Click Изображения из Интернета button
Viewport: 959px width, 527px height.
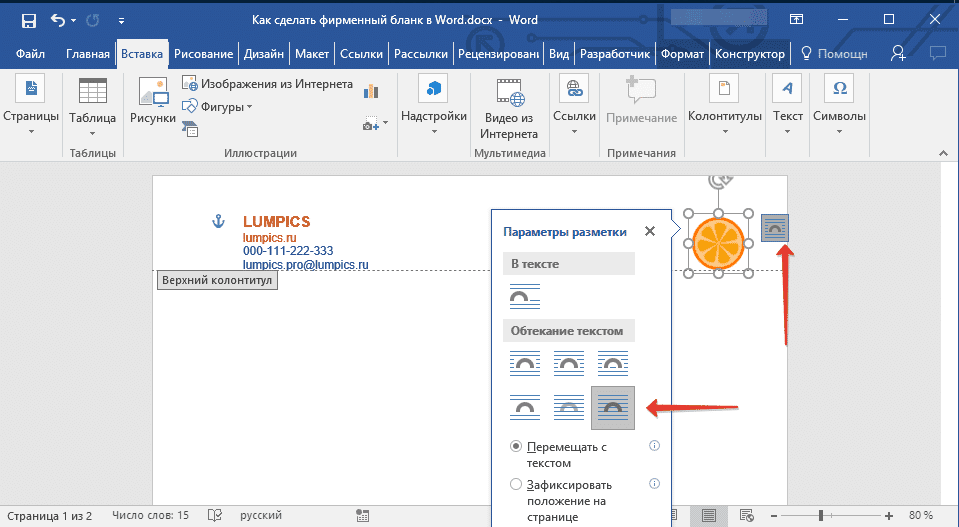pos(267,84)
